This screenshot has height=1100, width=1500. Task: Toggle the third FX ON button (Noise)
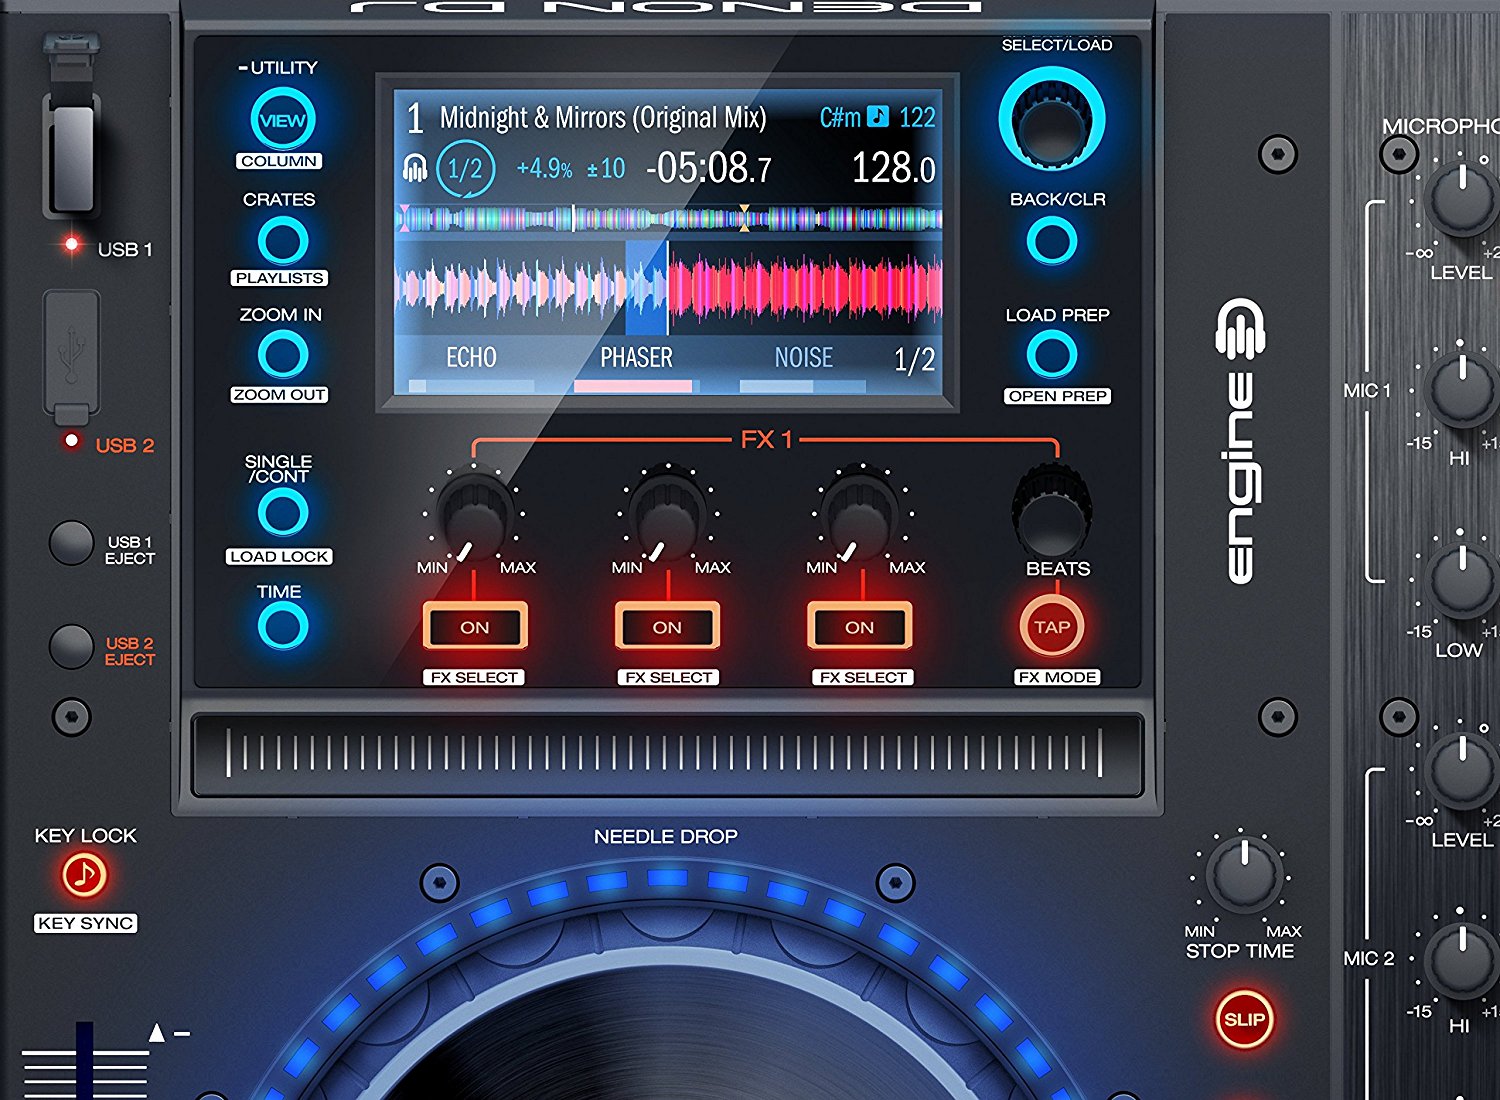point(860,627)
